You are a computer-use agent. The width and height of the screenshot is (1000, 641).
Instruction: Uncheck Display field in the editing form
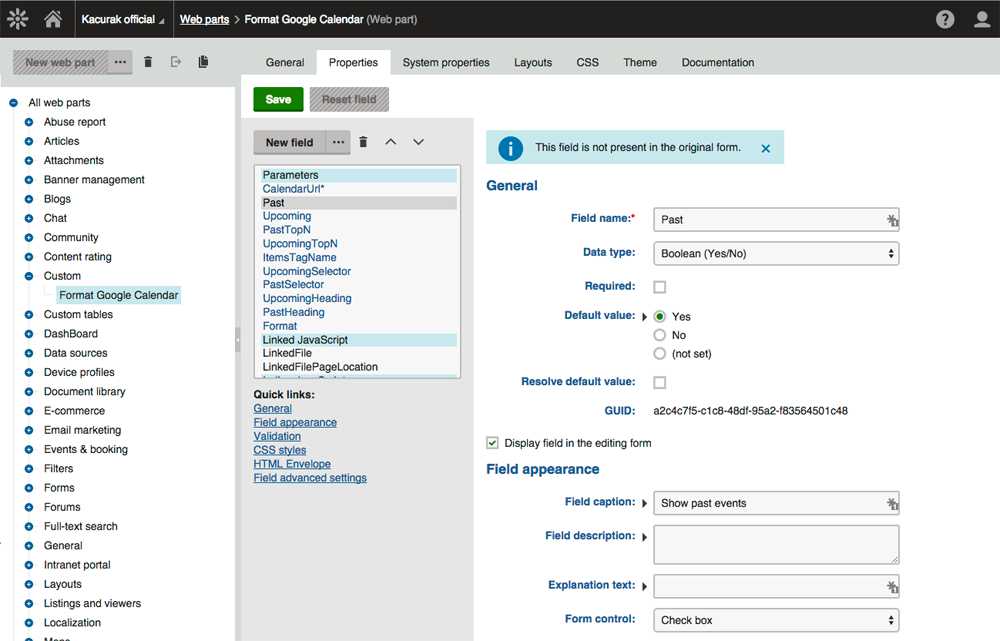point(492,443)
